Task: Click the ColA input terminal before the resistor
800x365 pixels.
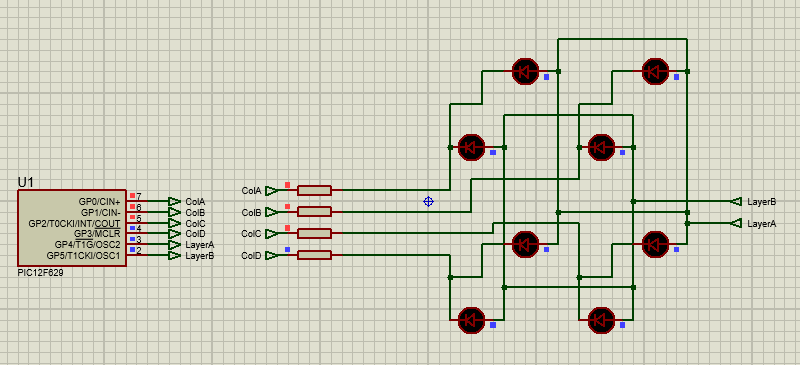Action: (x=272, y=190)
